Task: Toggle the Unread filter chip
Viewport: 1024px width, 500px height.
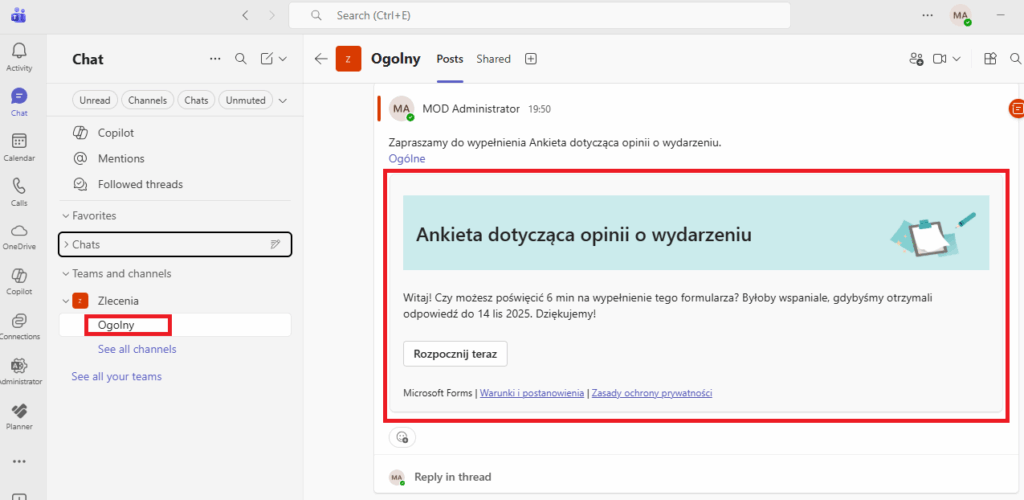Action: (x=94, y=100)
